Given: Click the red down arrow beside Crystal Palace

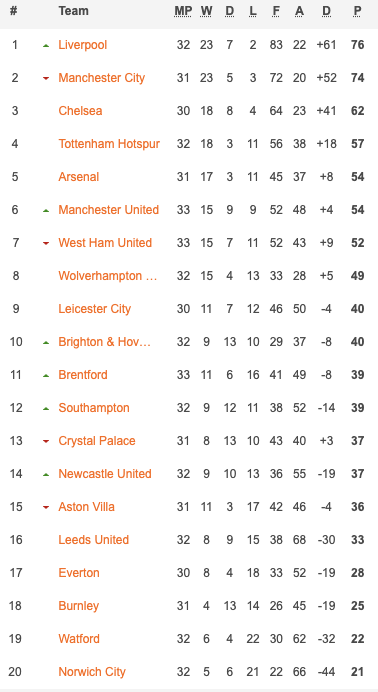Looking at the screenshot, I should click(x=46, y=441).
